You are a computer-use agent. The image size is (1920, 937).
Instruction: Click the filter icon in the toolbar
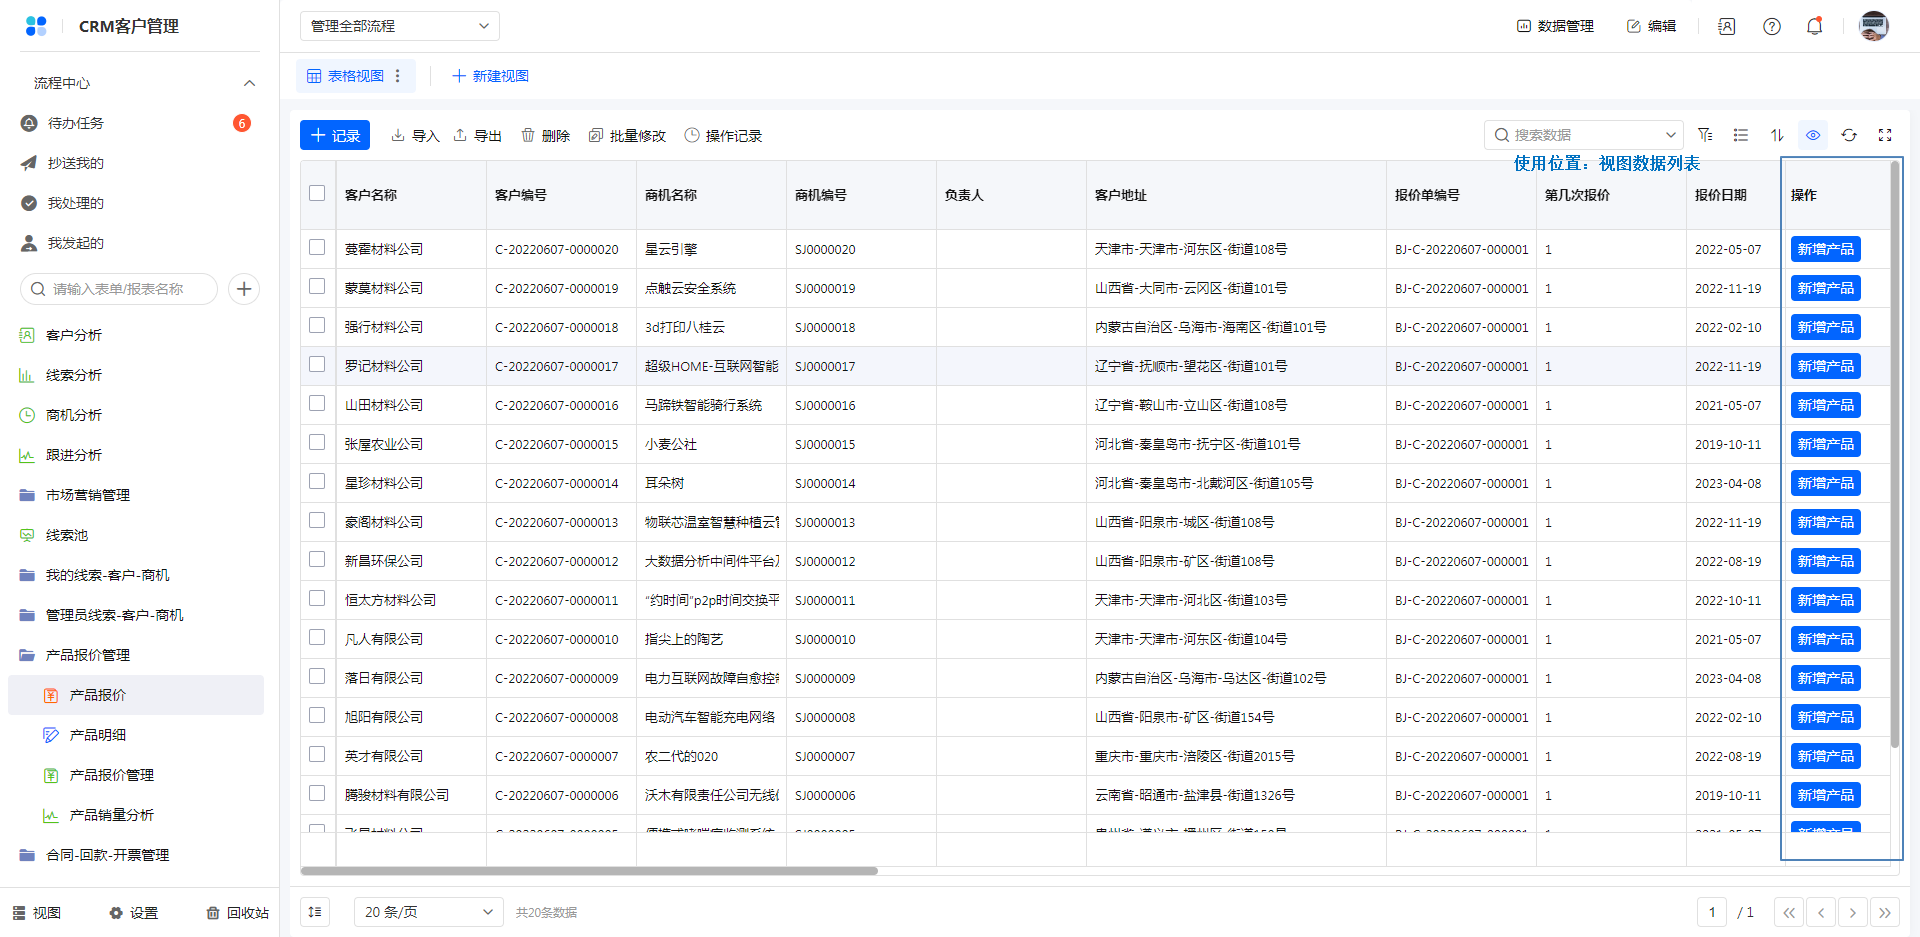click(x=1705, y=135)
